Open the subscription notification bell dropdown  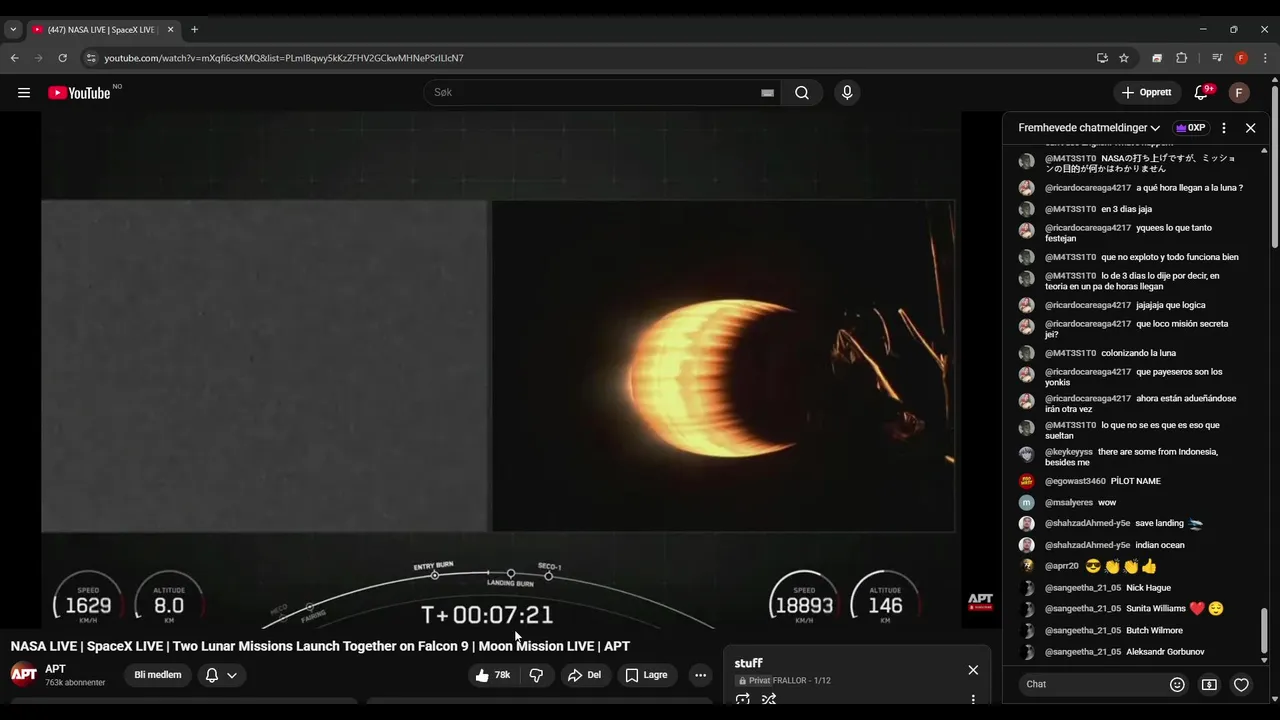tap(221, 675)
